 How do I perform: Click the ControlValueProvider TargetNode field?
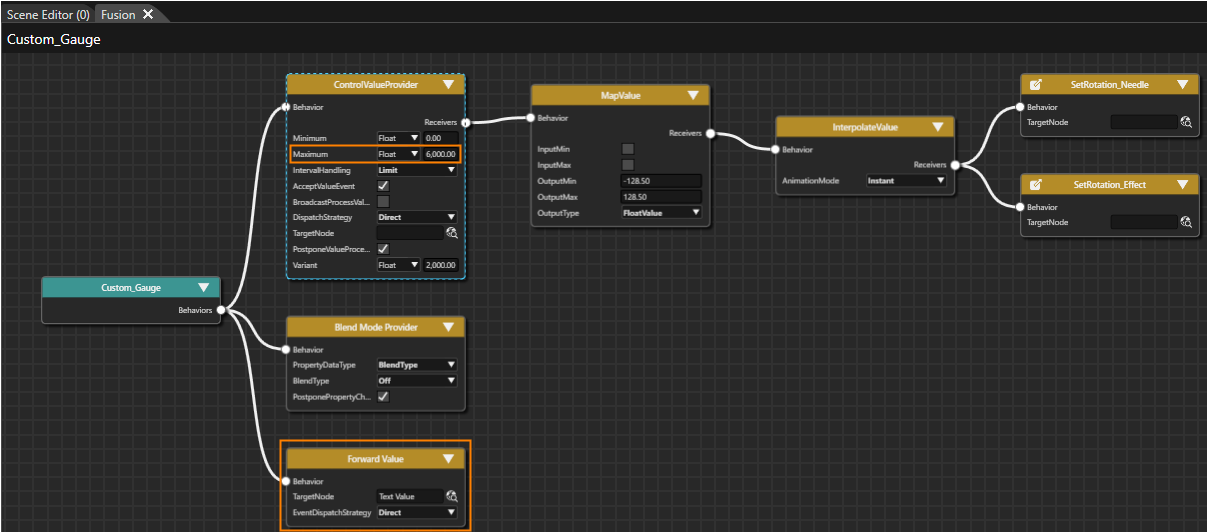[x=410, y=233]
